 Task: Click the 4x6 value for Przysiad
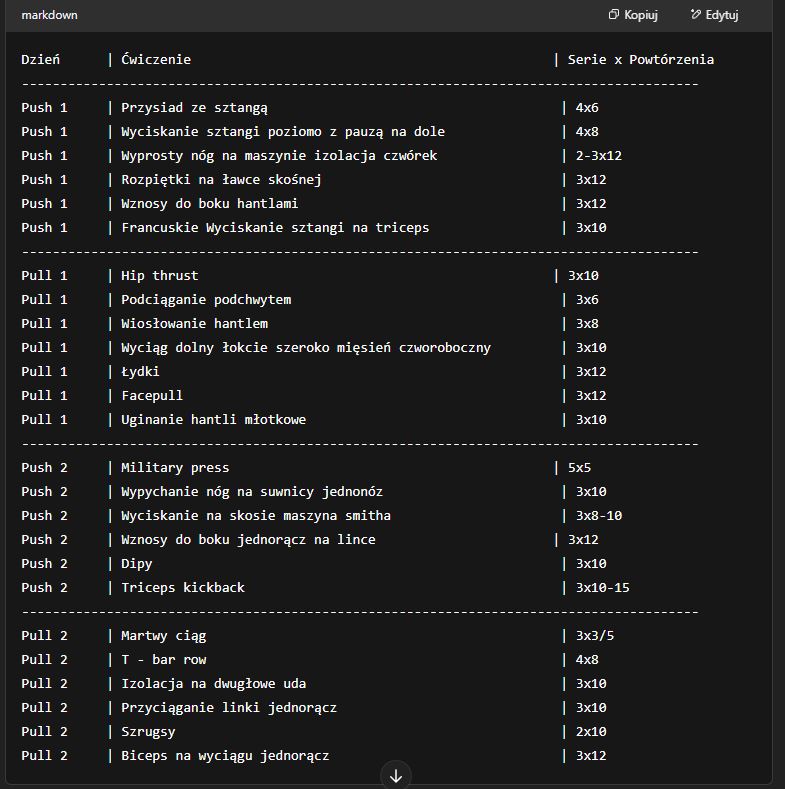[x=587, y=108]
